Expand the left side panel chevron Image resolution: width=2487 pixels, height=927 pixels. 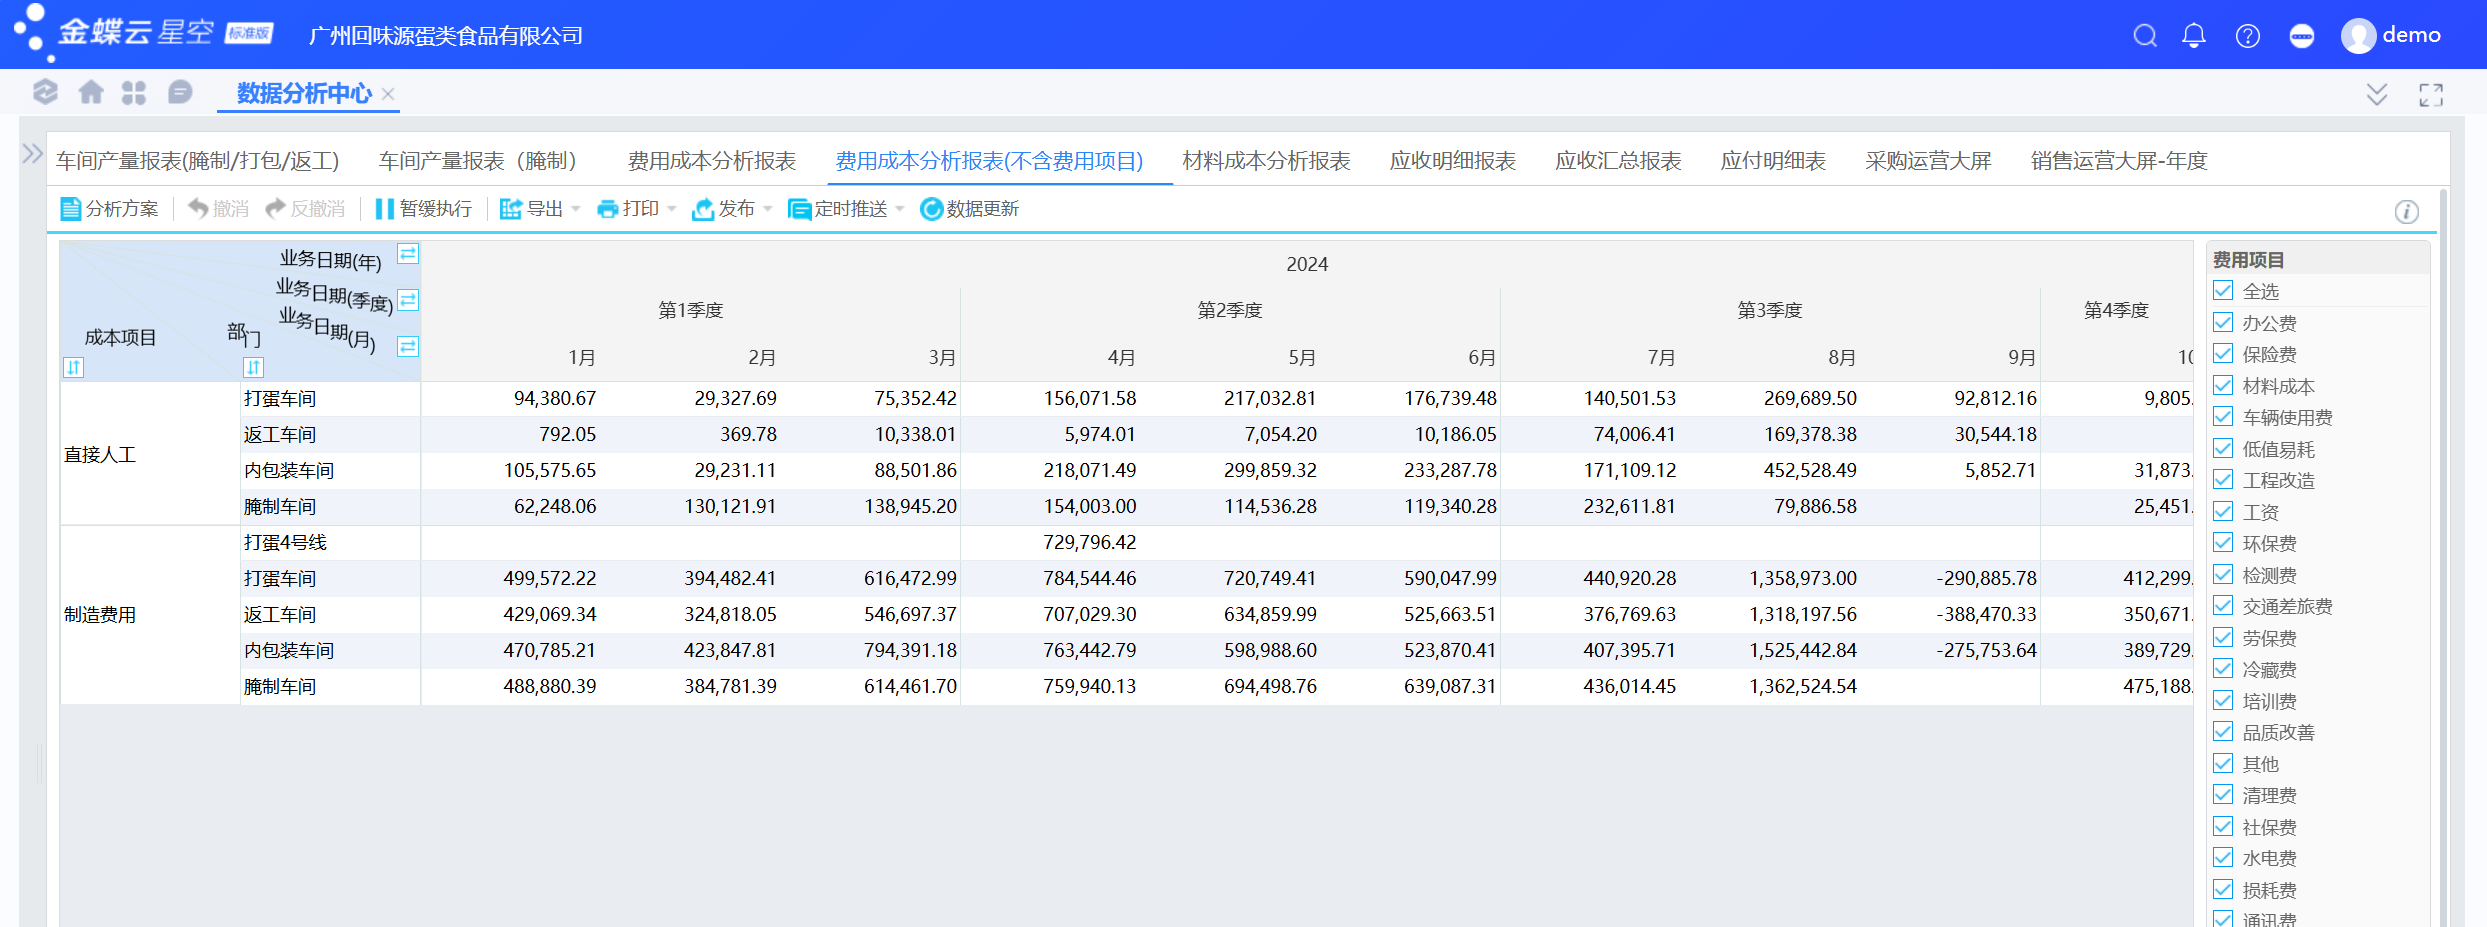32,154
